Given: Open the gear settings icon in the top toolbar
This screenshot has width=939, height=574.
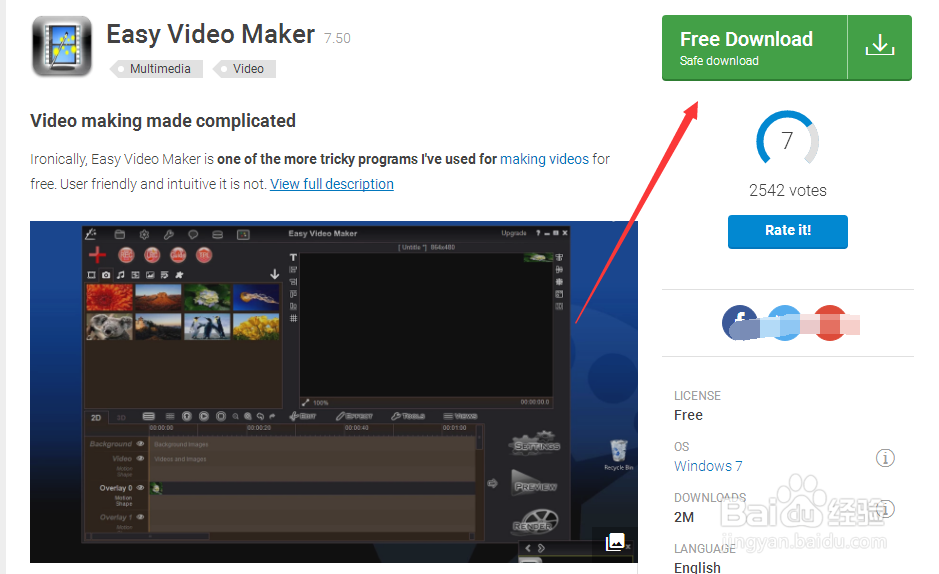Looking at the screenshot, I should (x=144, y=235).
